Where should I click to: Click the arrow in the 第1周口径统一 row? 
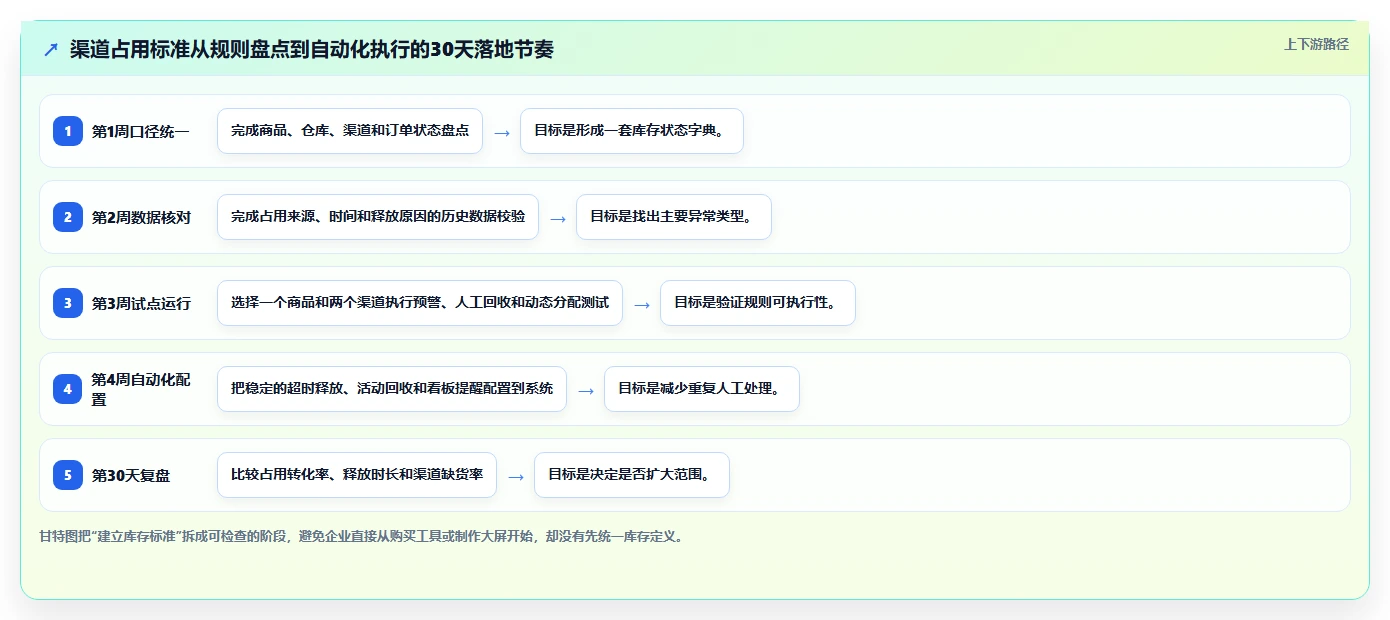(502, 132)
